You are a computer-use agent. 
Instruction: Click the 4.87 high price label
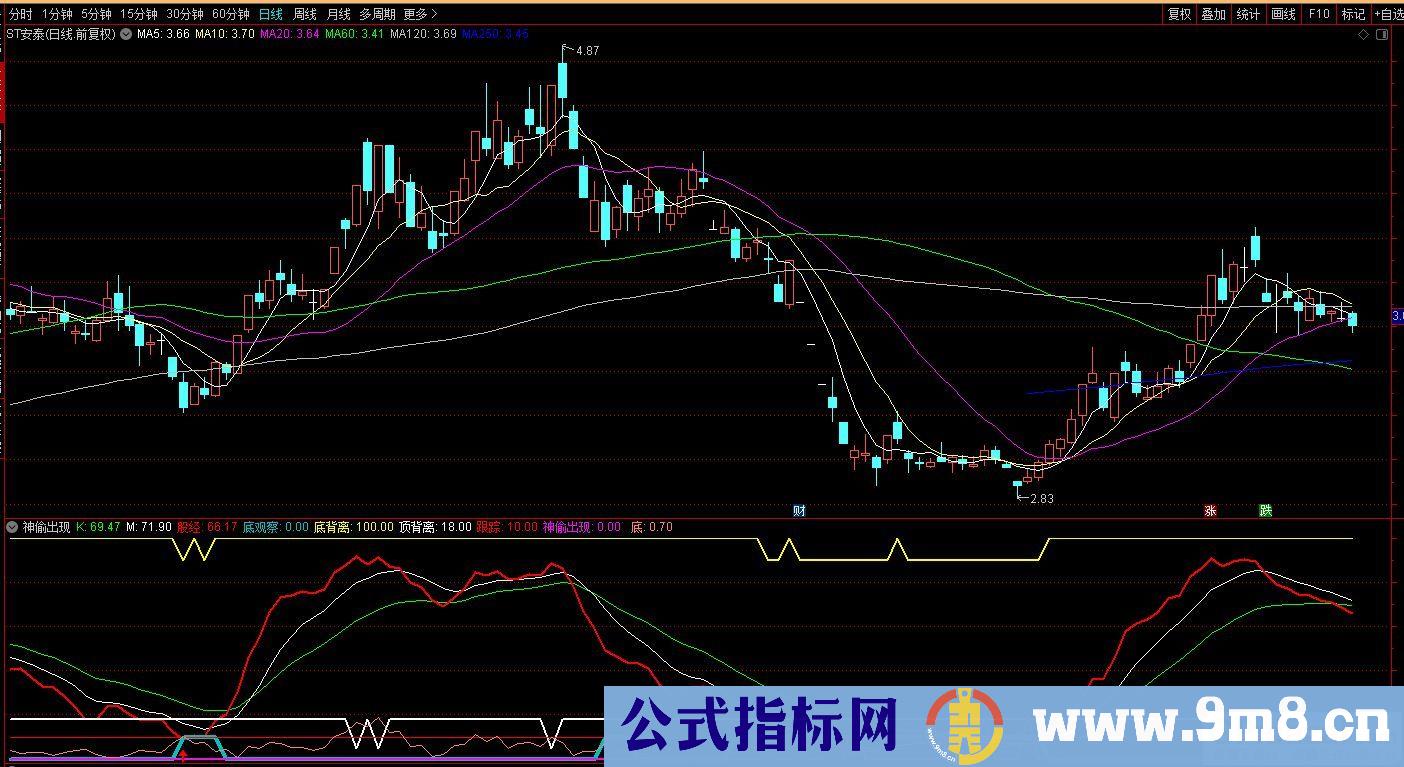588,50
